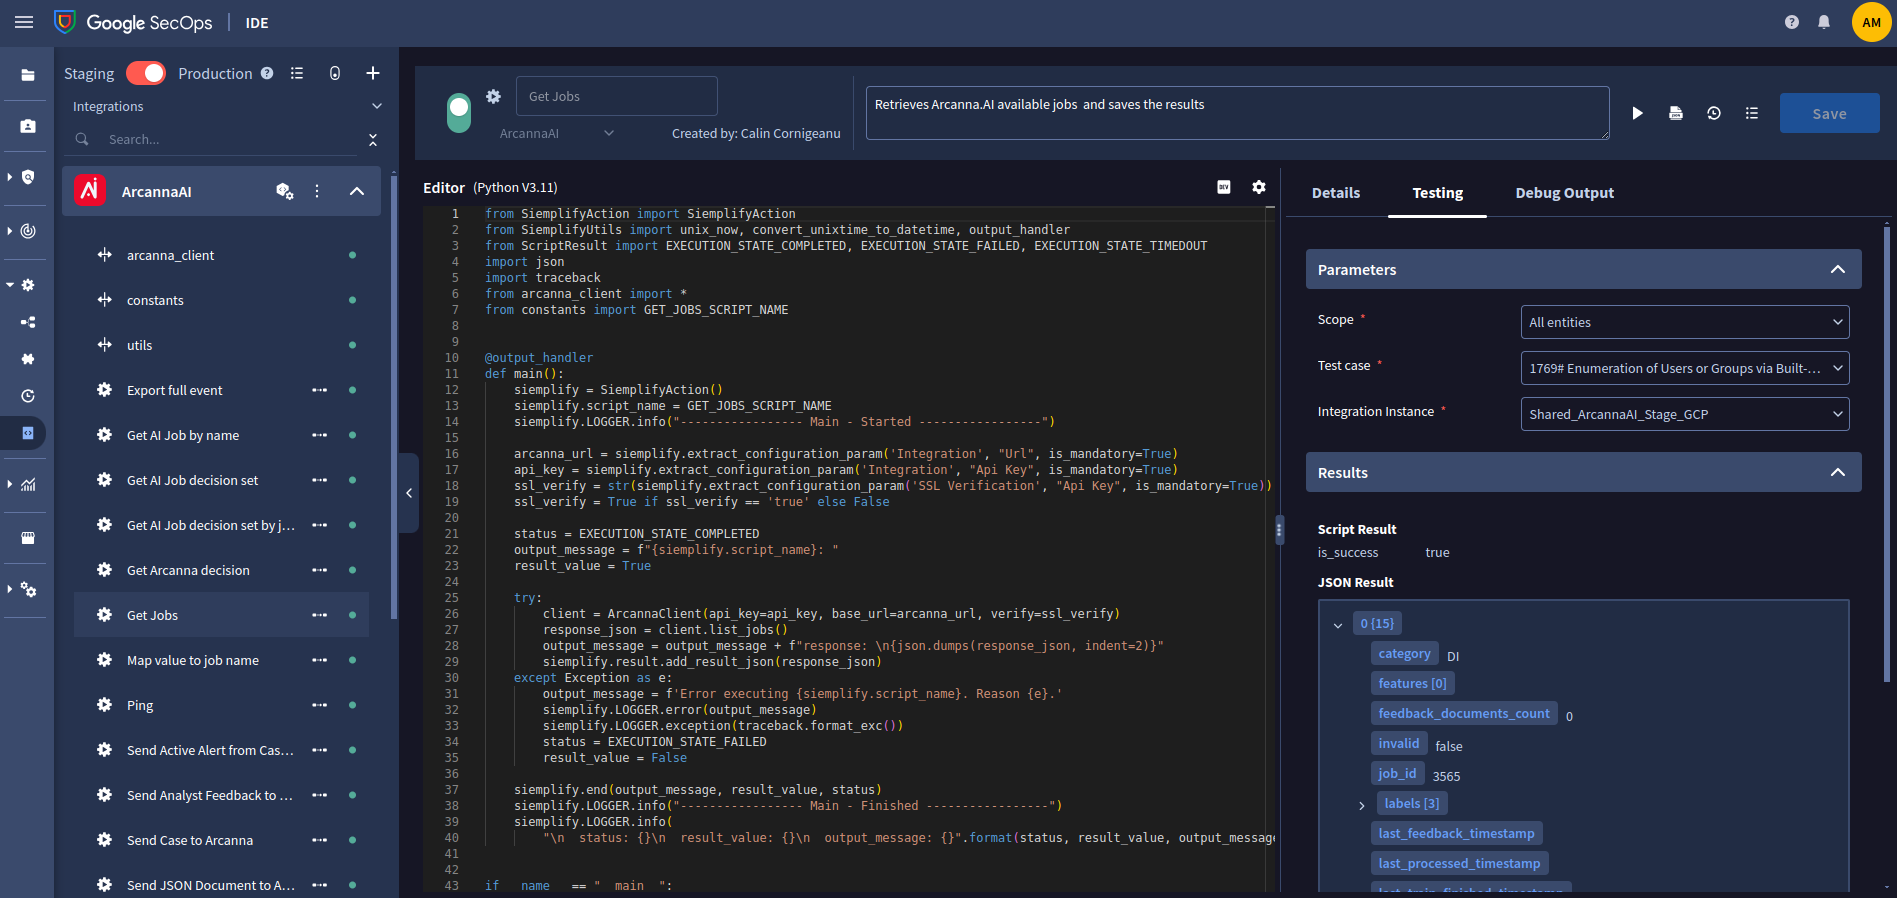
Task: Open ArcannaAI integration configure gear icon
Action: pyautogui.click(x=285, y=191)
